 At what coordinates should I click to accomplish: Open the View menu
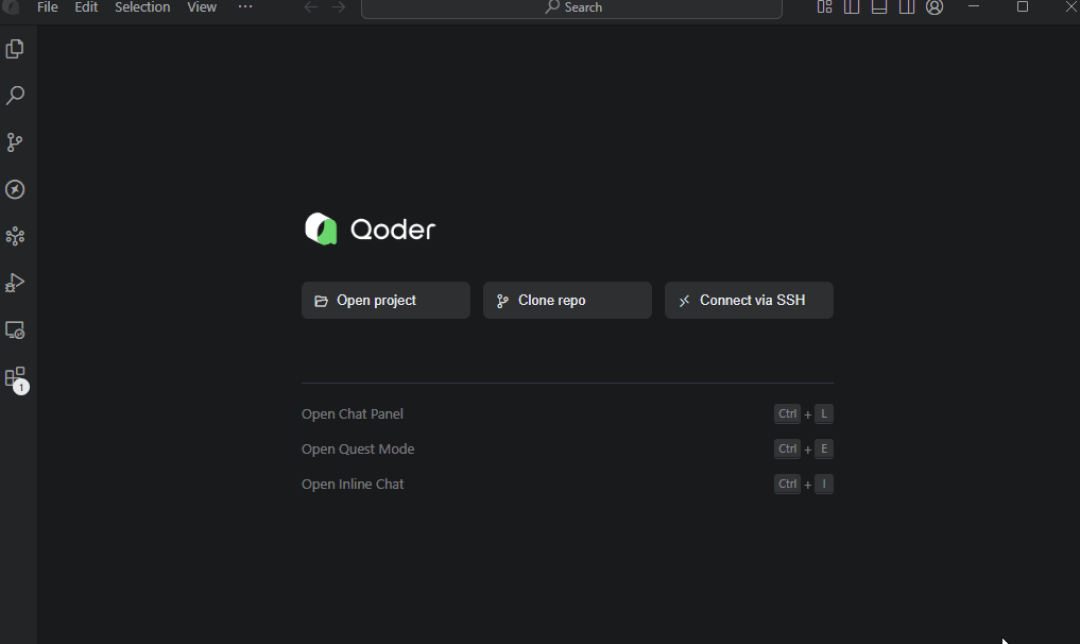[202, 7]
